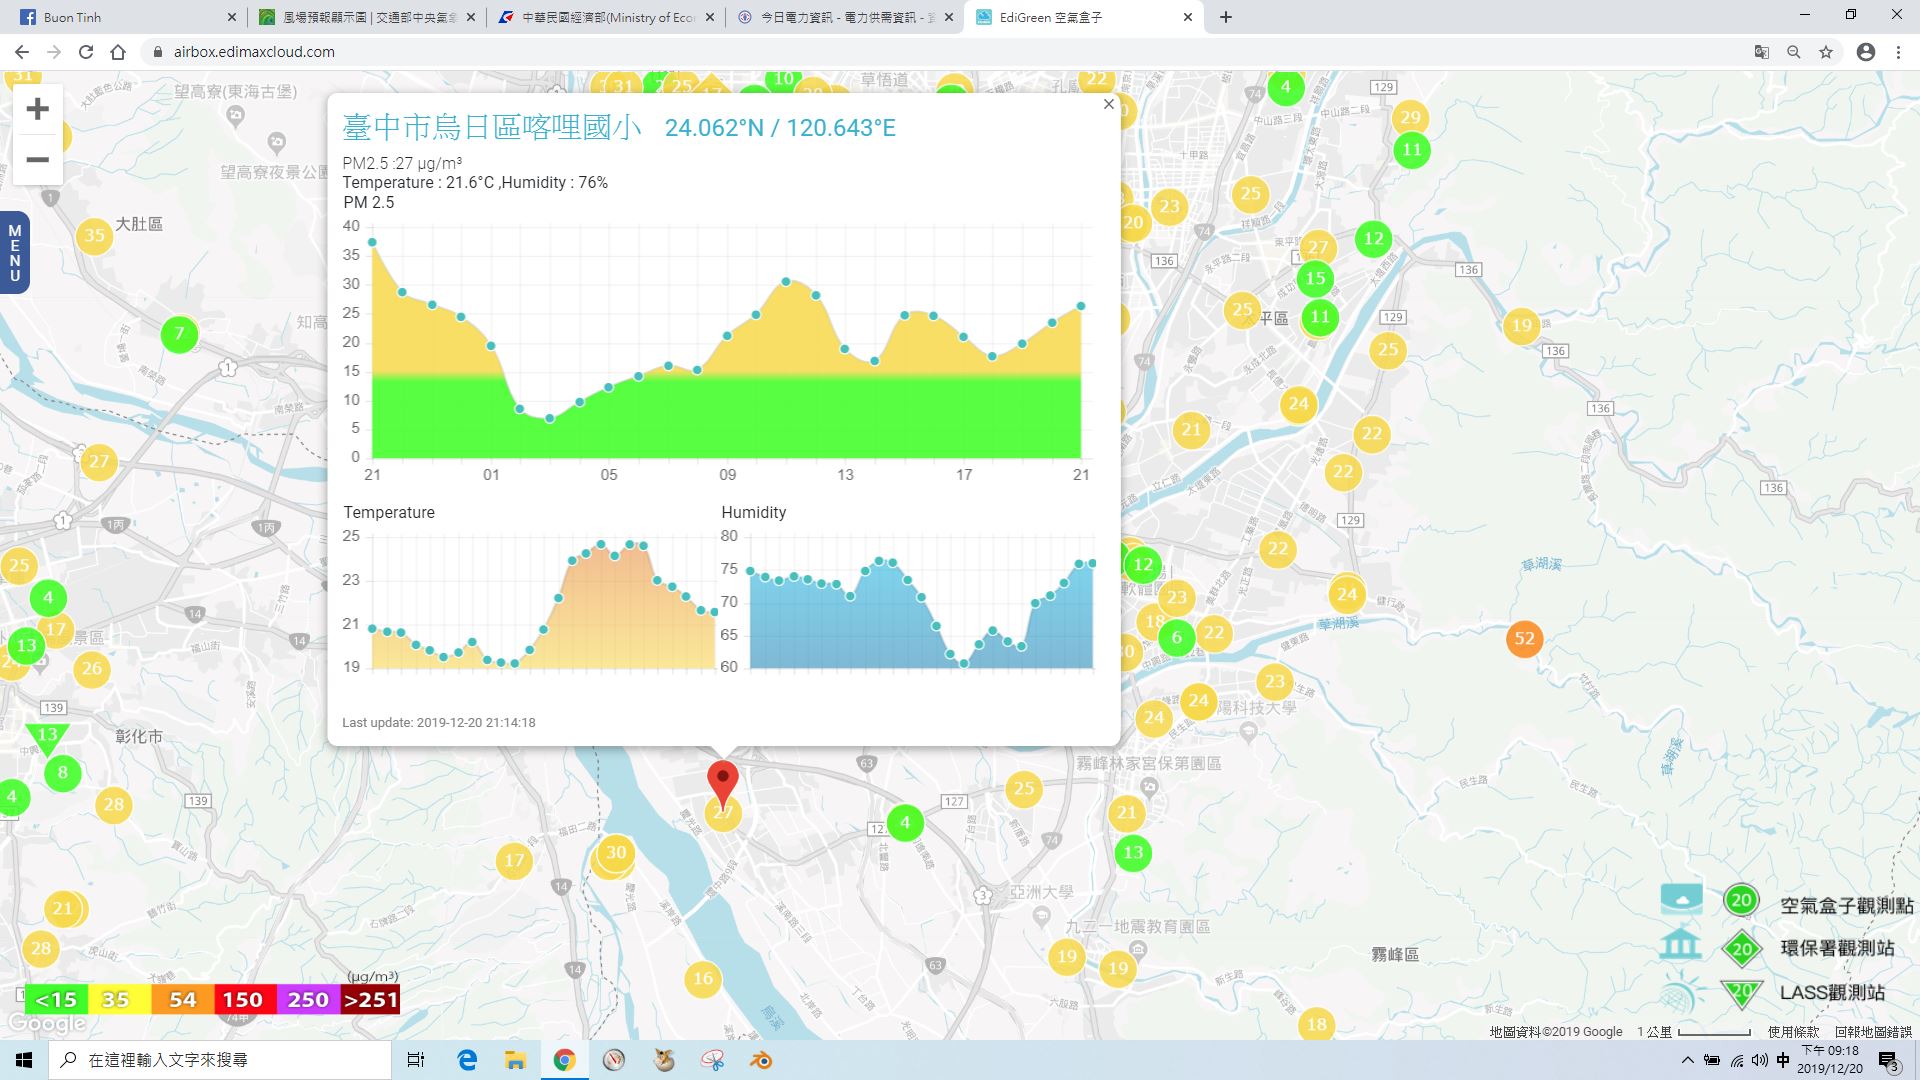
Task: Toggle the LASS stations globe icon
Action: coord(1680,994)
